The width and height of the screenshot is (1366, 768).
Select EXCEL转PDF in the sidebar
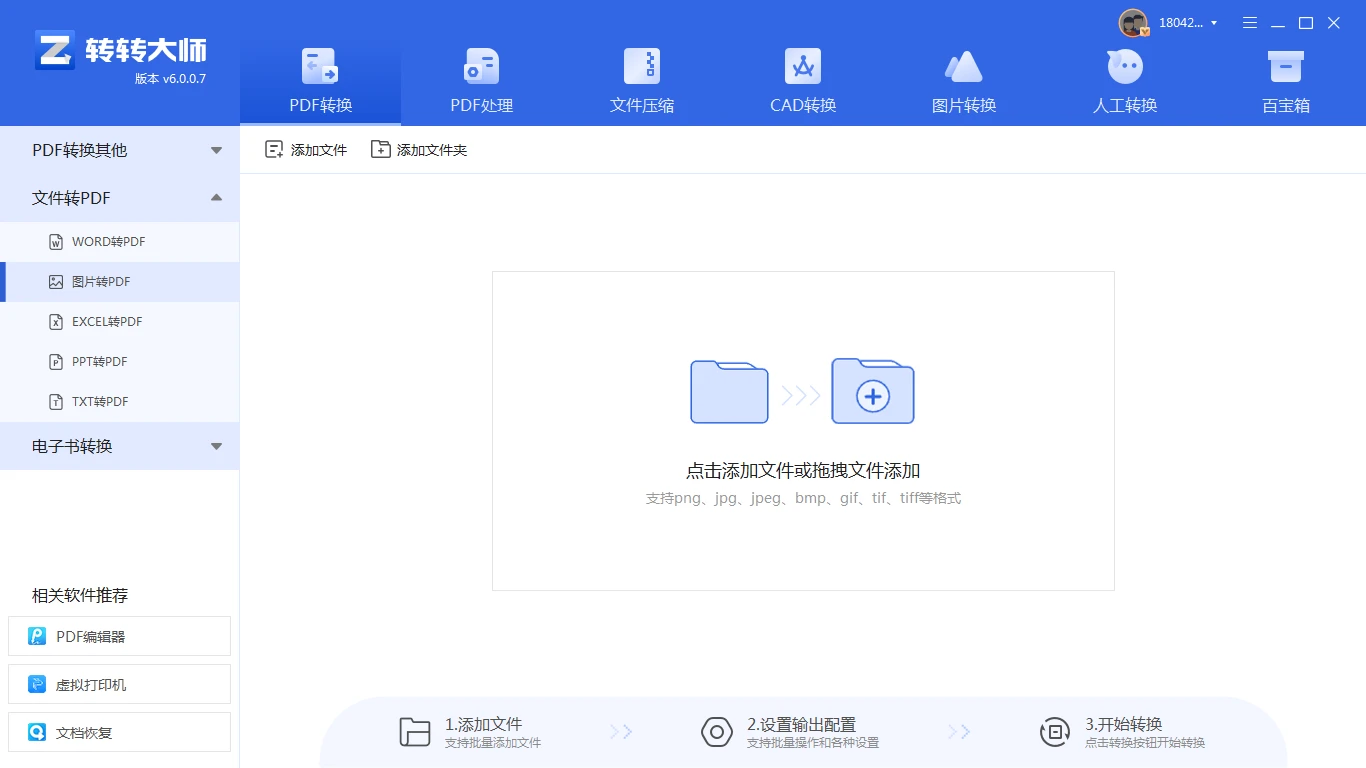coord(120,321)
